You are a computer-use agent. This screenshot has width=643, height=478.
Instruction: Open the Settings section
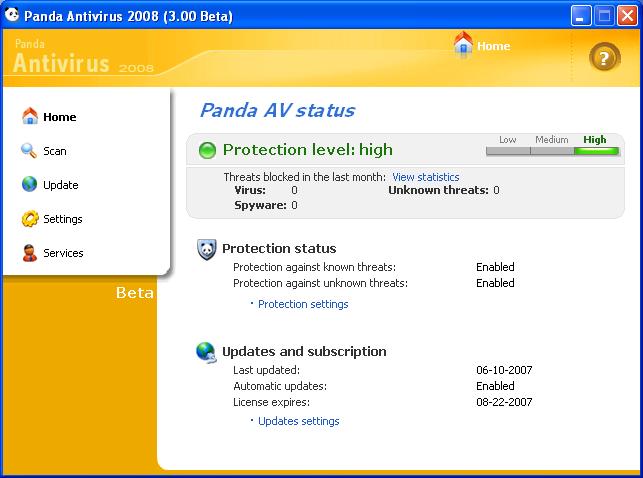coord(63,219)
